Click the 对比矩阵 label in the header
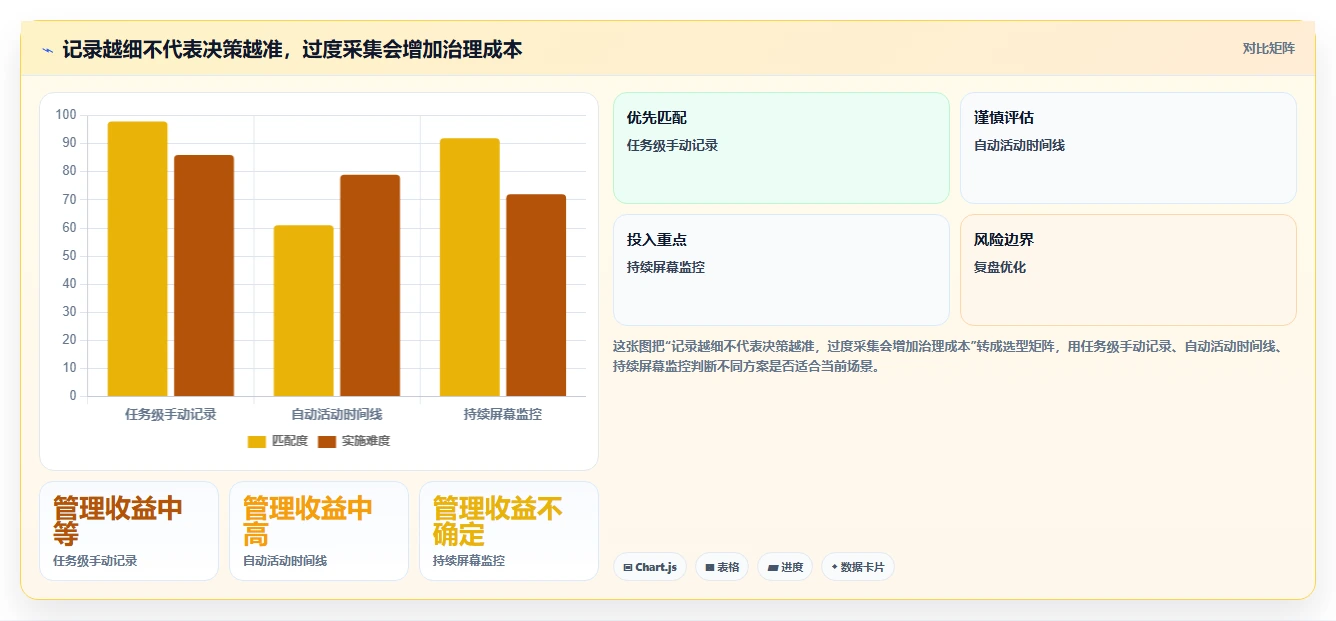Viewport: 1336px width, 621px height. pyautogui.click(x=1268, y=48)
